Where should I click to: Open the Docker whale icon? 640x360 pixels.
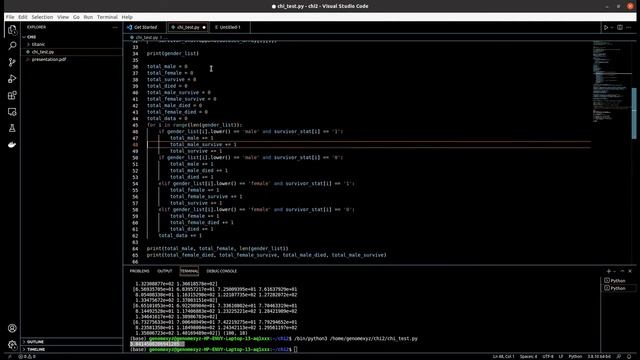tap(12, 145)
